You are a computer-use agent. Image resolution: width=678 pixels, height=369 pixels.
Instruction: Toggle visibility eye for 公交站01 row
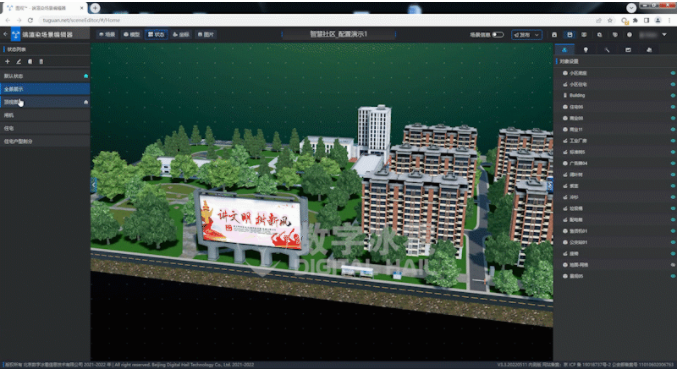[x=673, y=242]
